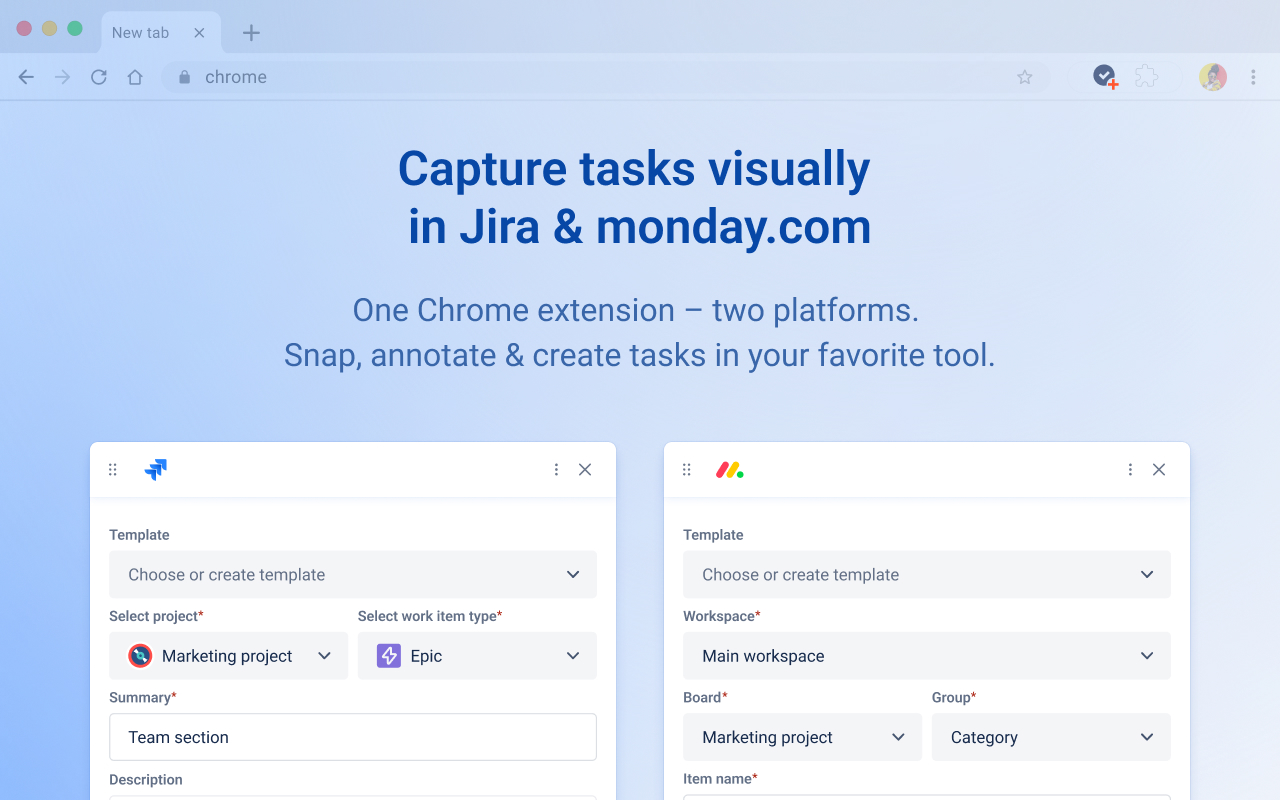Click the Summary field containing Team section
This screenshot has height=800, width=1280.
[x=352, y=737]
